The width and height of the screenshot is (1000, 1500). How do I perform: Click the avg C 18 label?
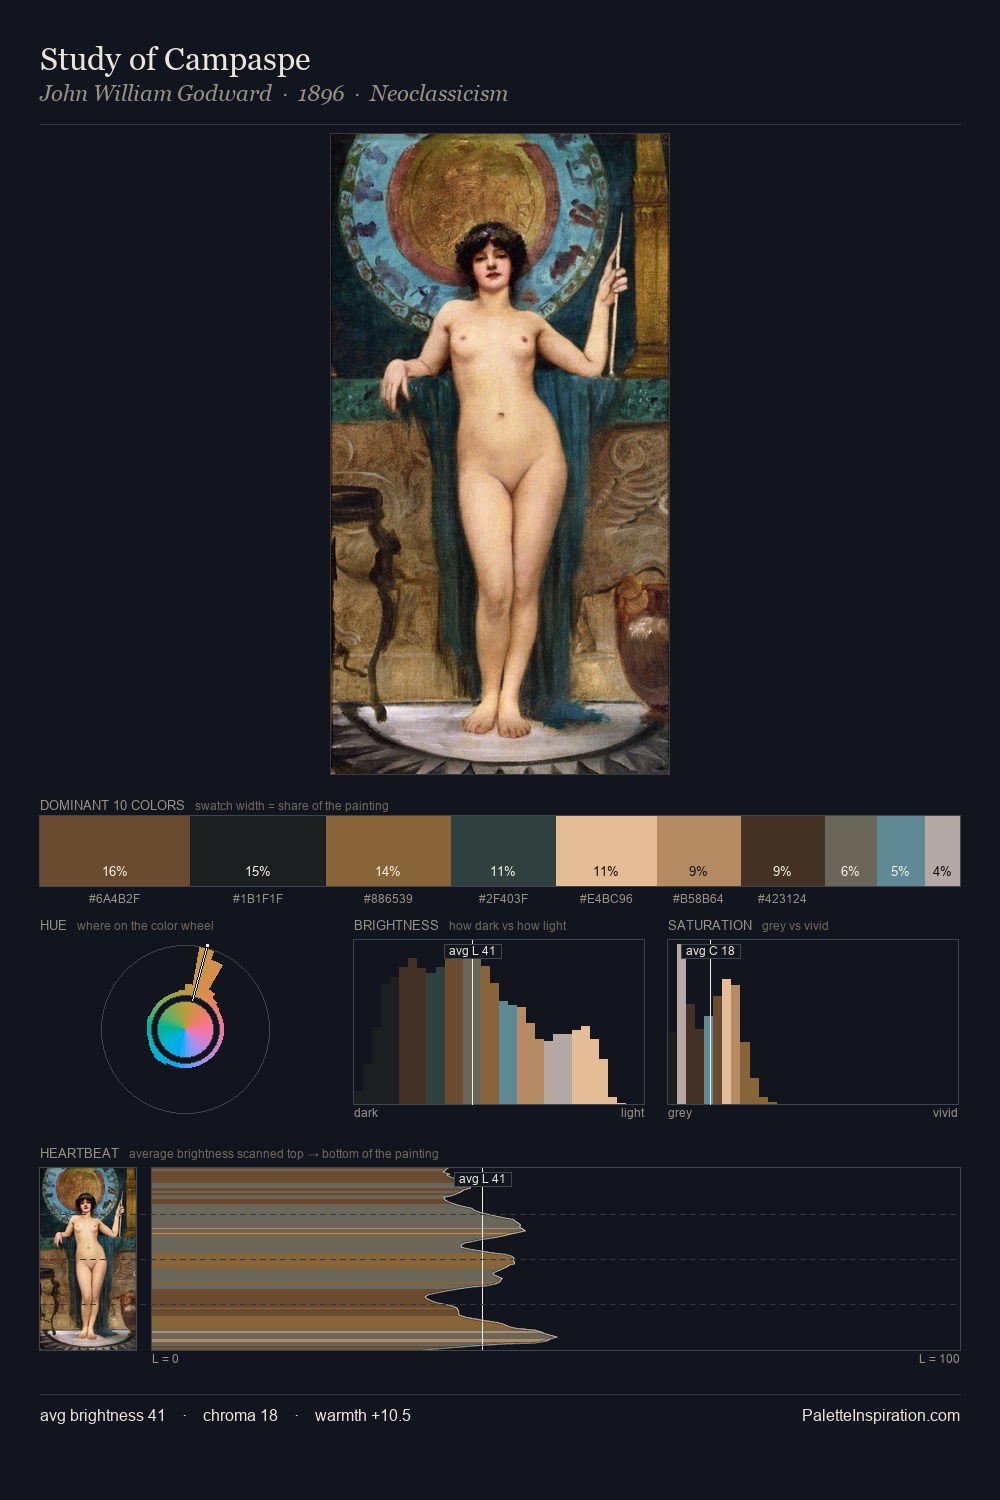710,951
